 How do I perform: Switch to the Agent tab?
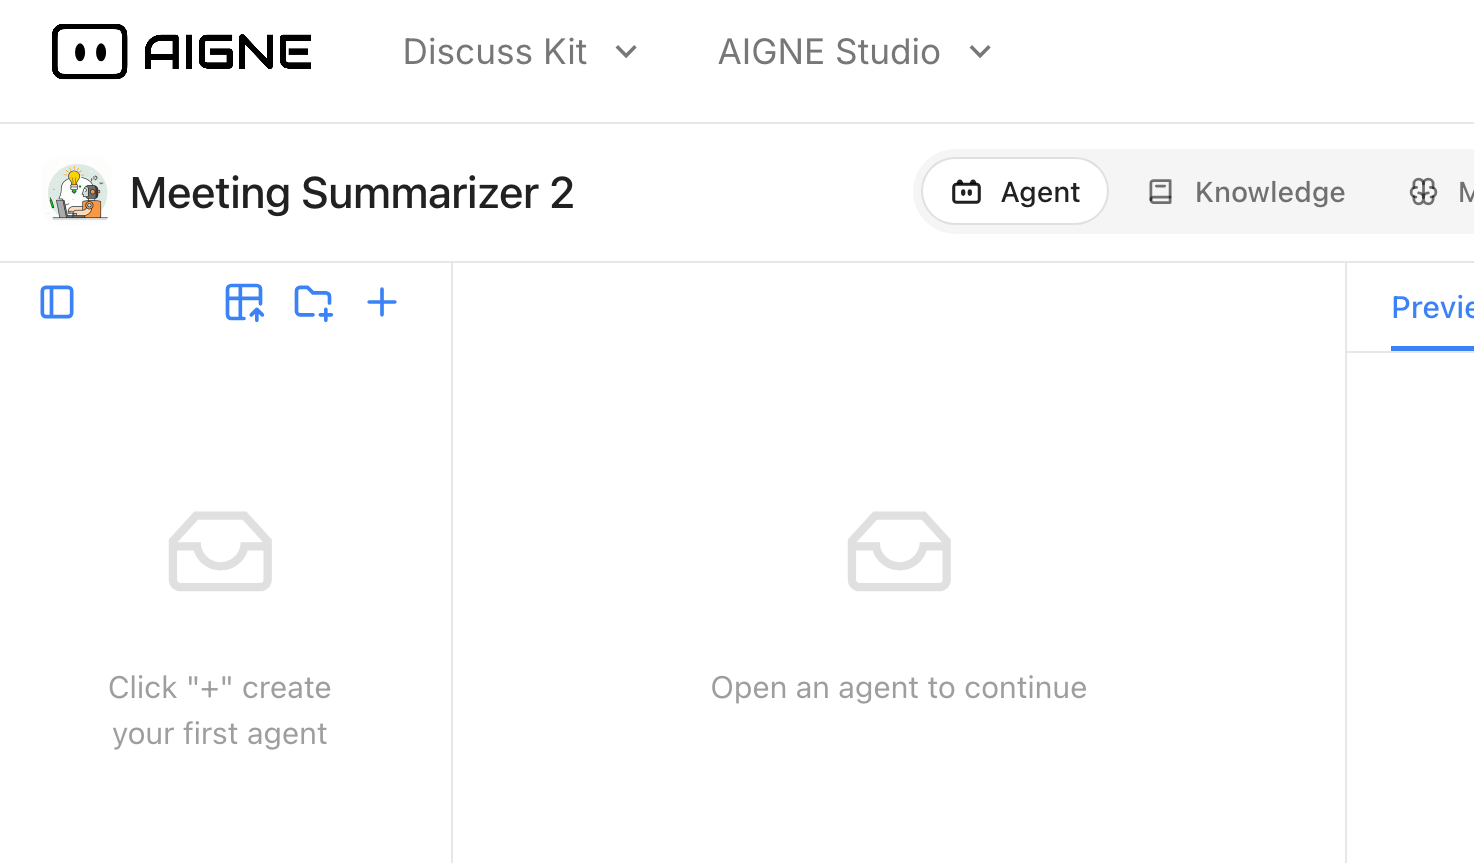(x=1015, y=192)
